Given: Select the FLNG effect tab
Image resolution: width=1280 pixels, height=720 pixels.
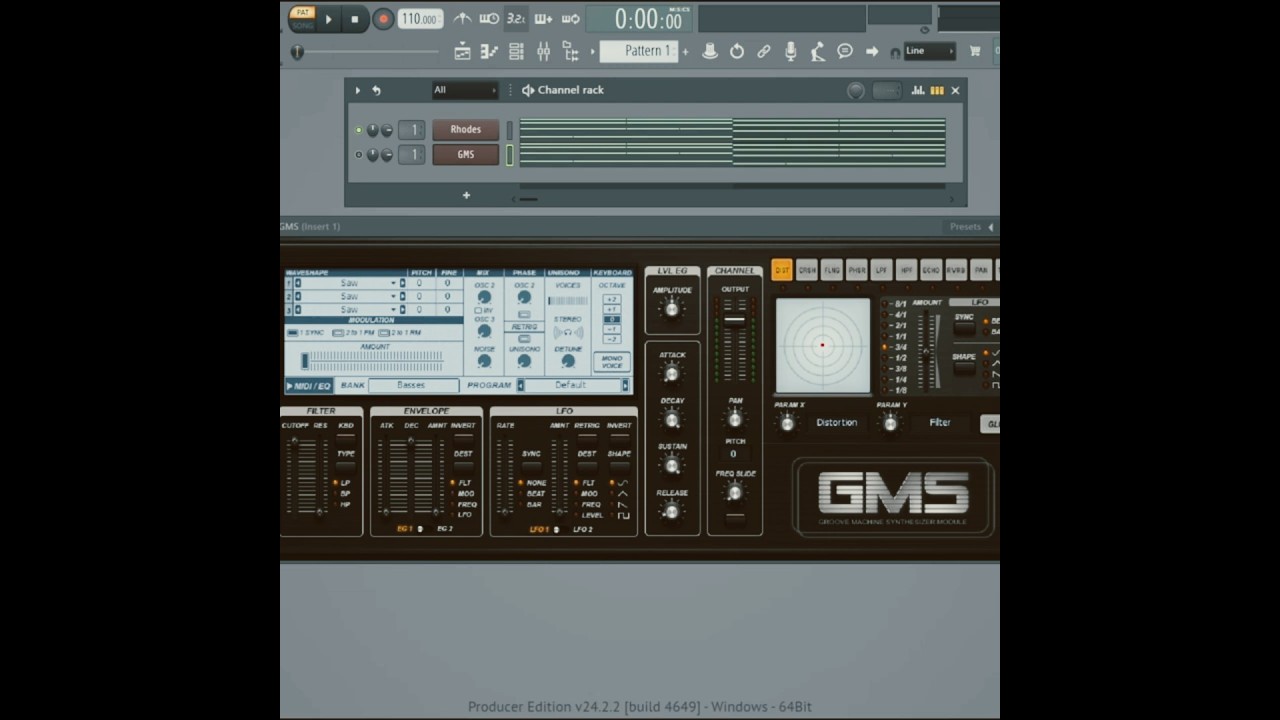Looking at the screenshot, I should pyautogui.click(x=832, y=270).
